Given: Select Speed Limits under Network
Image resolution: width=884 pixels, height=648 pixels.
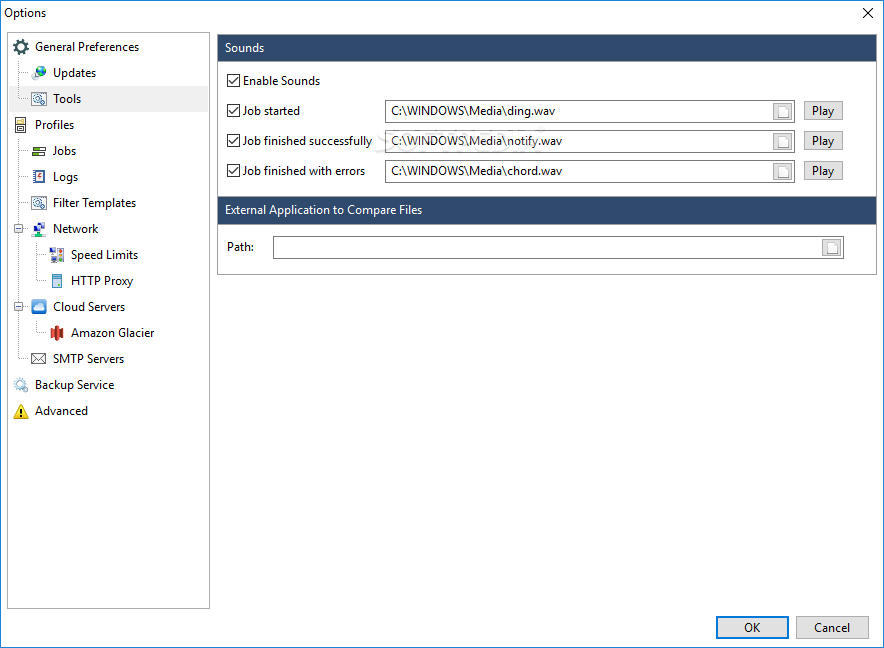Looking at the screenshot, I should click(104, 254).
